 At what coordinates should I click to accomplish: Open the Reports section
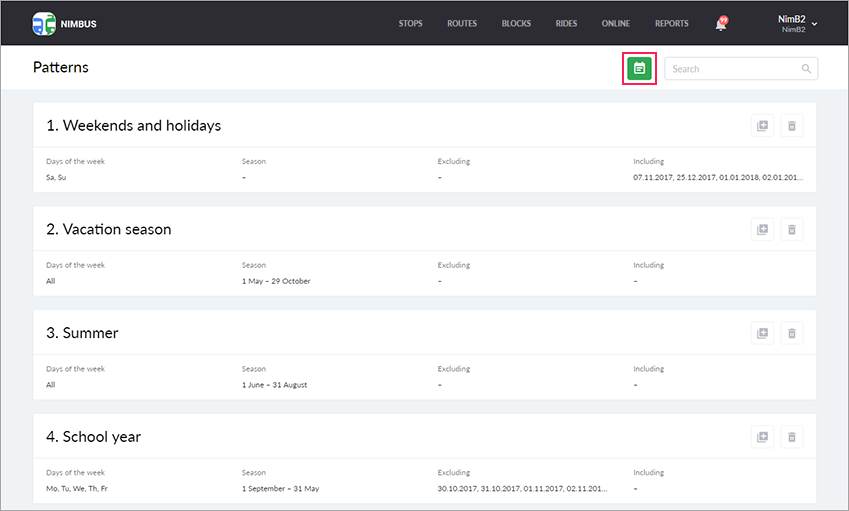[x=671, y=24]
